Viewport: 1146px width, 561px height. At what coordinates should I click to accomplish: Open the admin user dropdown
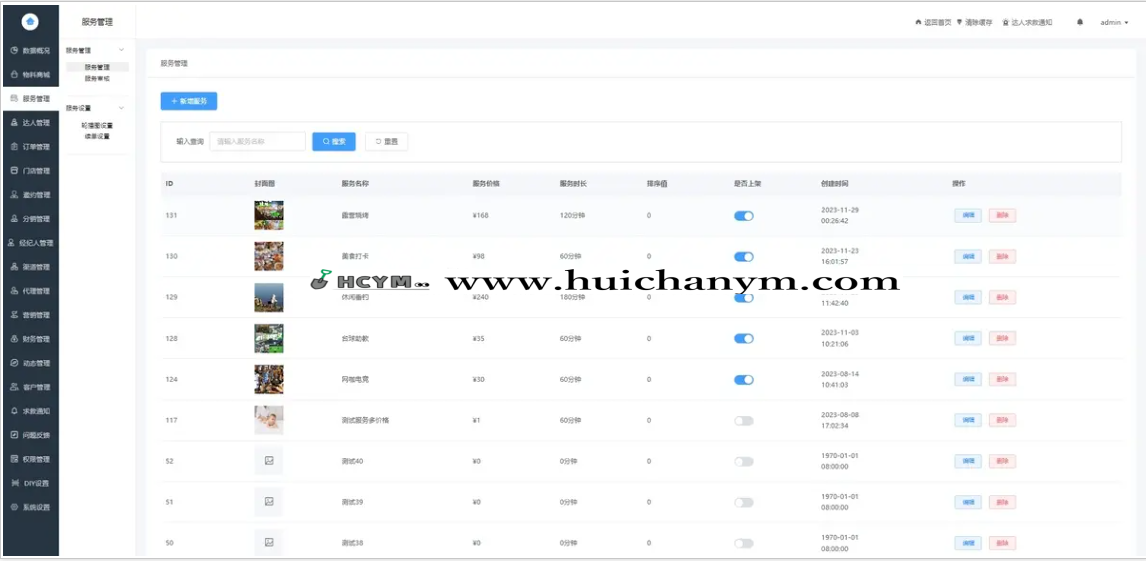pos(1114,23)
